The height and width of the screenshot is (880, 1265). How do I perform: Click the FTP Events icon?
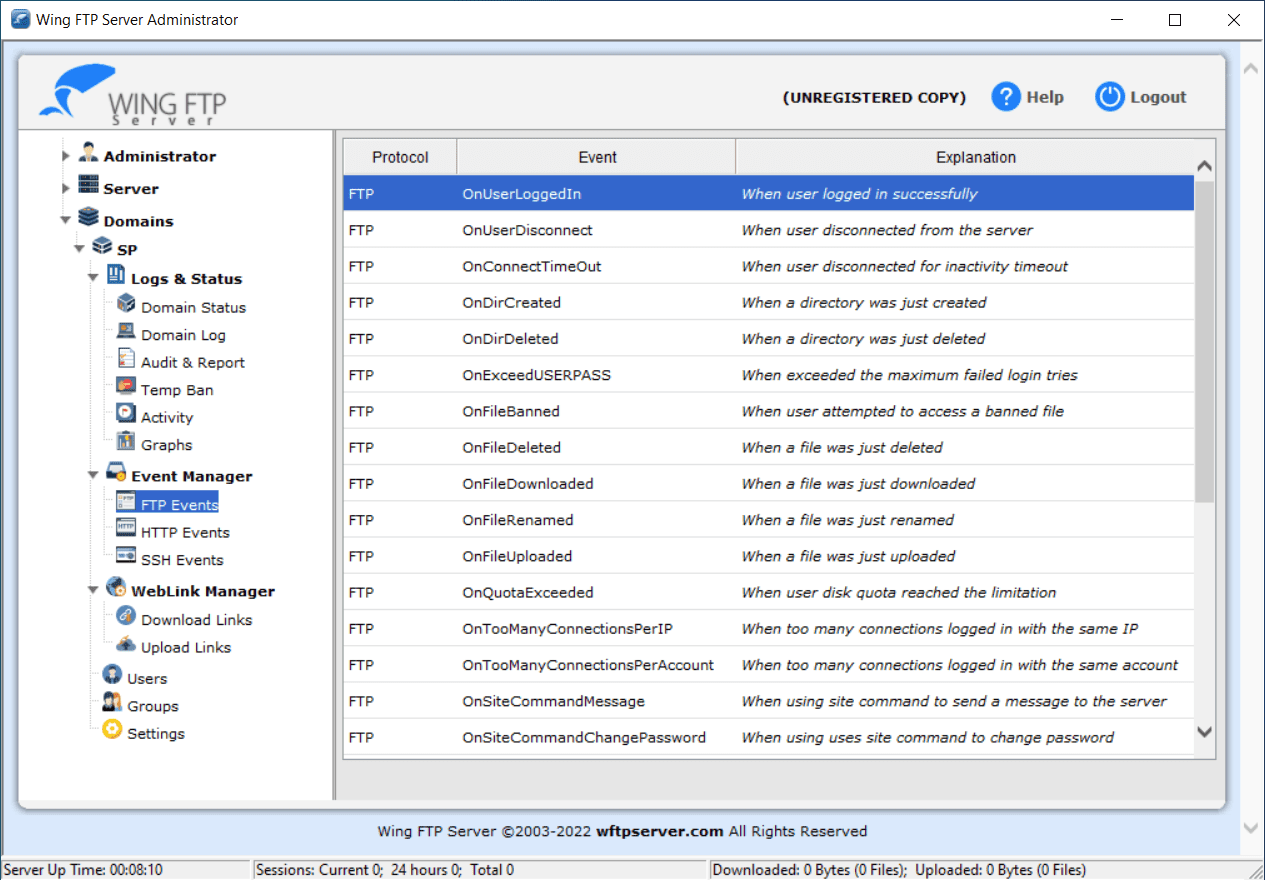coord(126,502)
